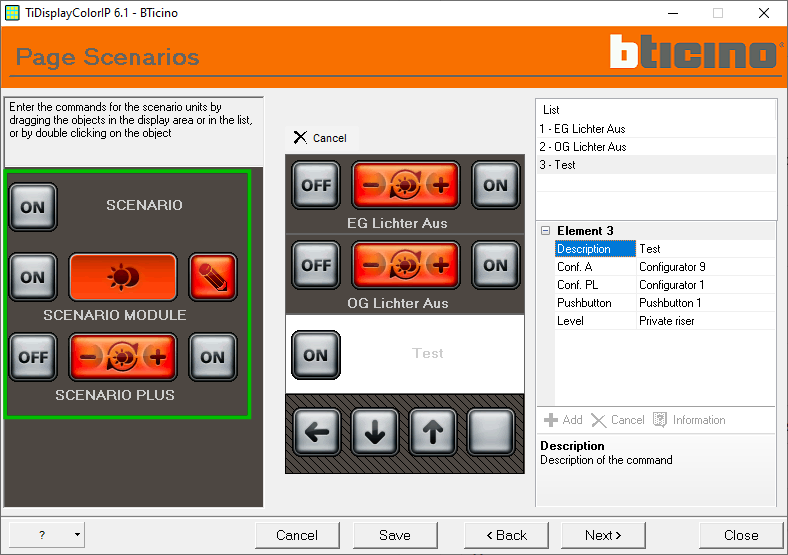This screenshot has width=788, height=555.
Task: Click the 'Test' label in display area
Action: pyautogui.click(x=428, y=353)
